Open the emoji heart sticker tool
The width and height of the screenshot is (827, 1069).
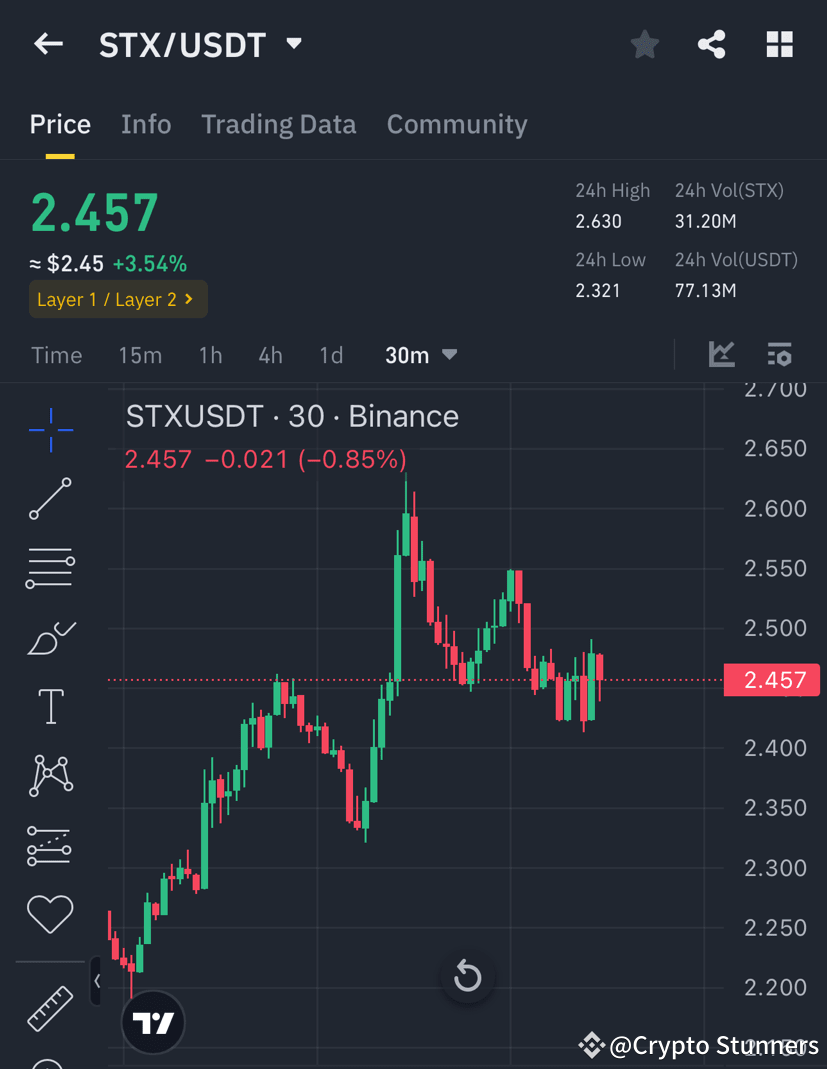[x=50, y=914]
